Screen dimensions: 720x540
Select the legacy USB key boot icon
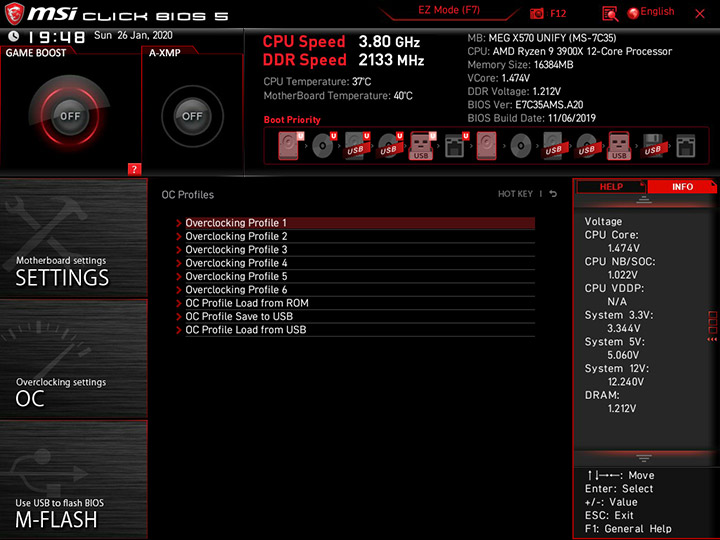coord(619,146)
